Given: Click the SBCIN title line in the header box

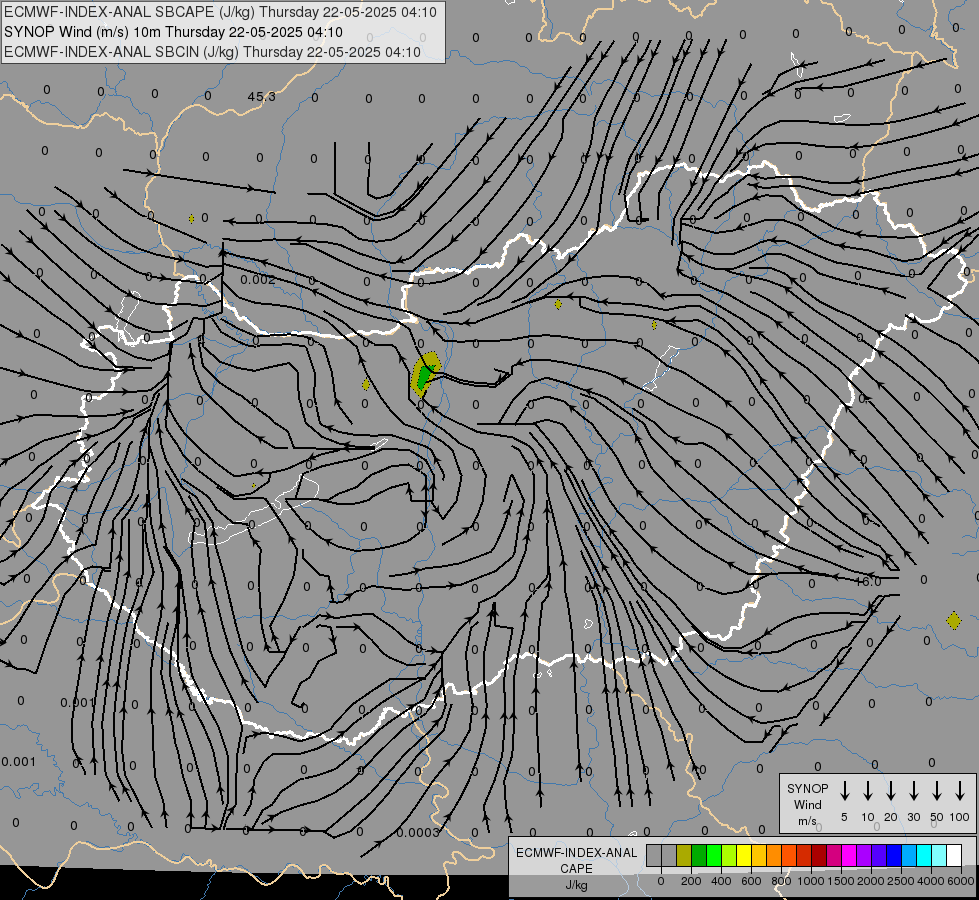Looking at the screenshot, I should pyautogui.click(x=212, y=52).
